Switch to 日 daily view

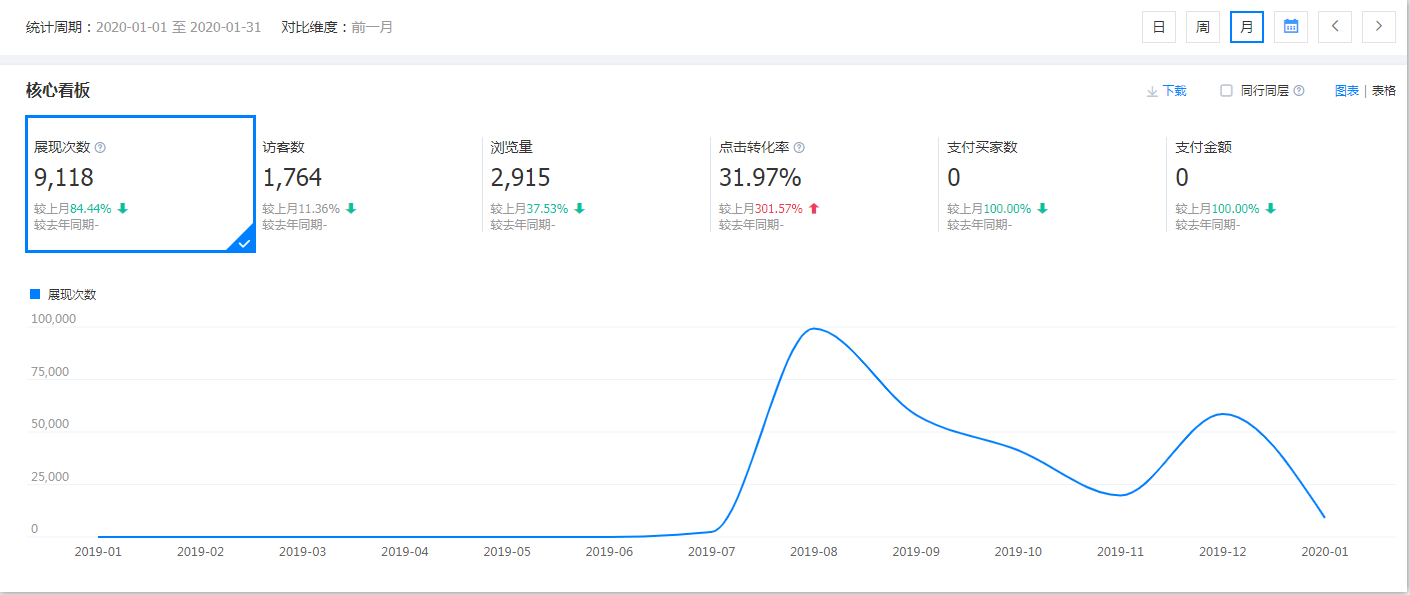pyautogui.click(x=1159, y=27)
